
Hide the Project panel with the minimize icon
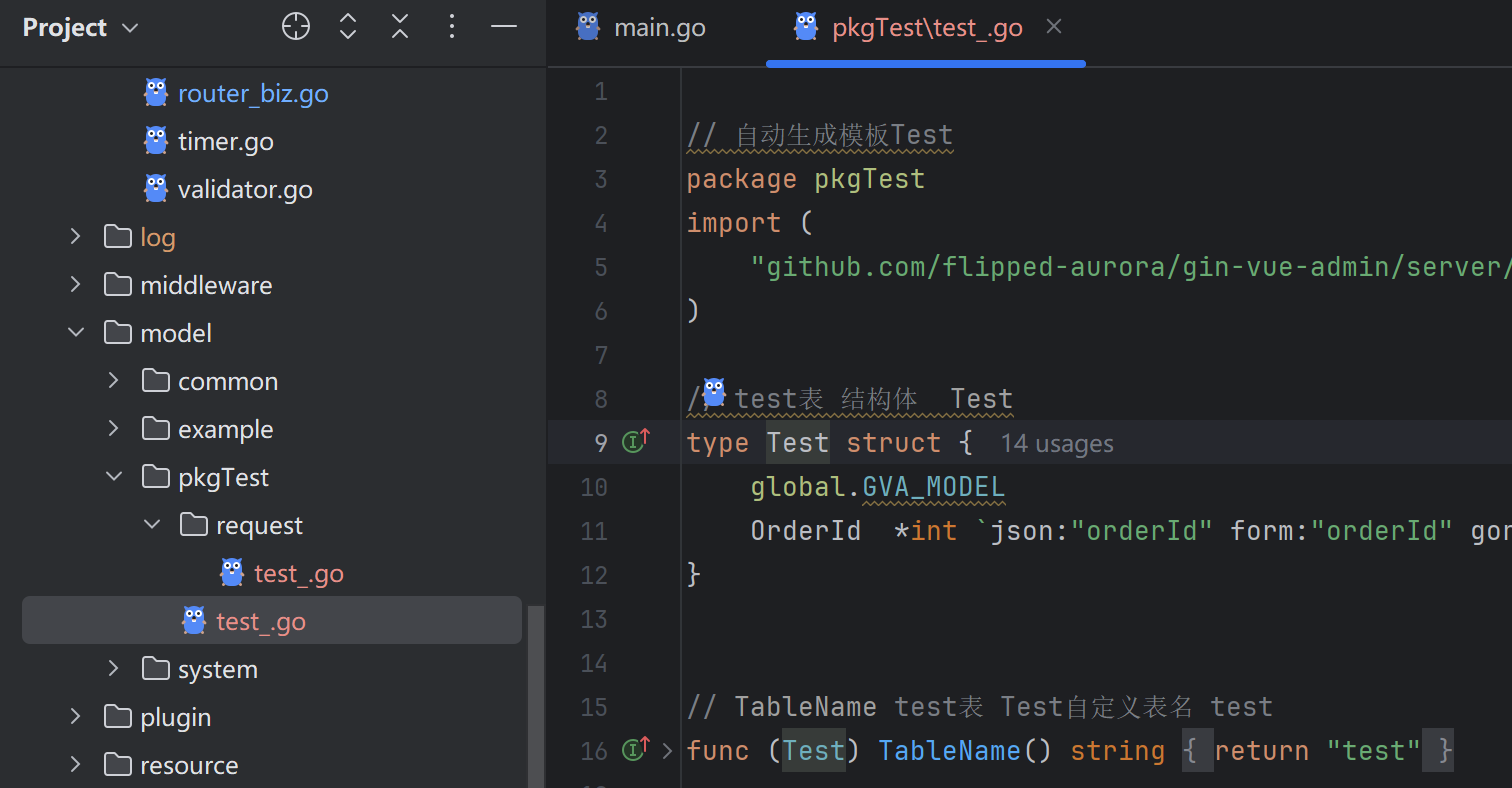pos(504,27)
